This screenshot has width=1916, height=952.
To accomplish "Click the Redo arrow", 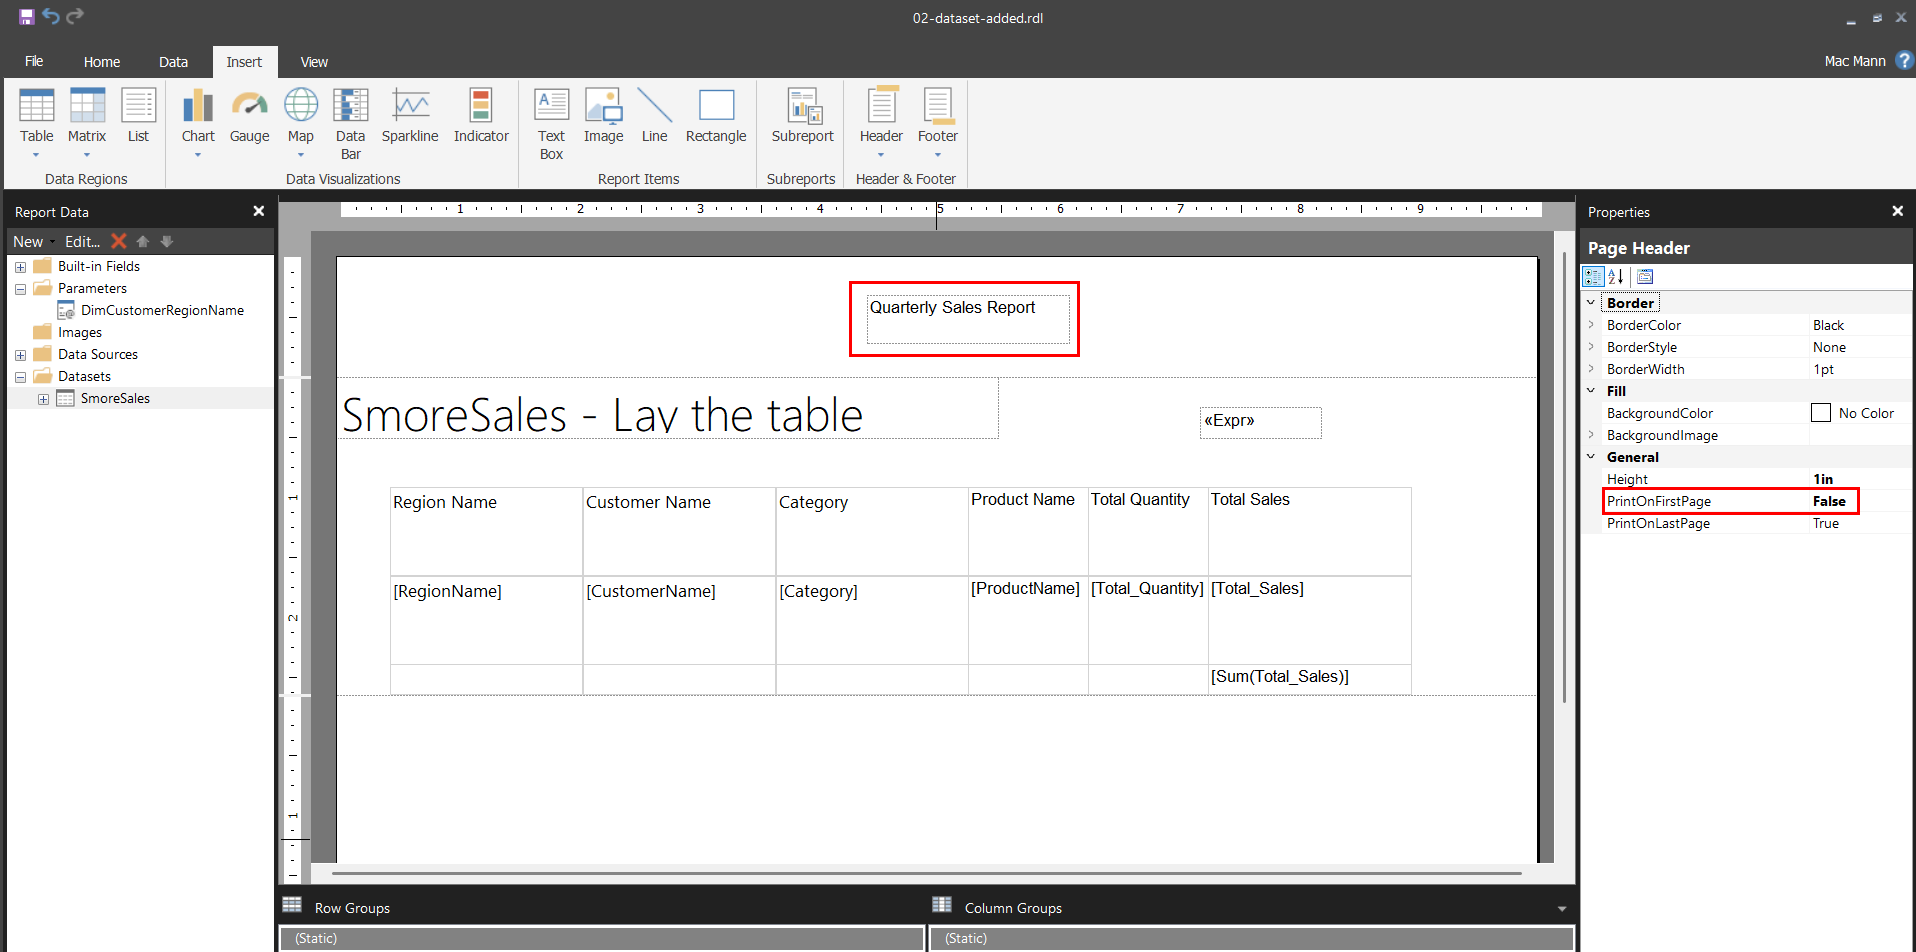I will coord(75,16).
